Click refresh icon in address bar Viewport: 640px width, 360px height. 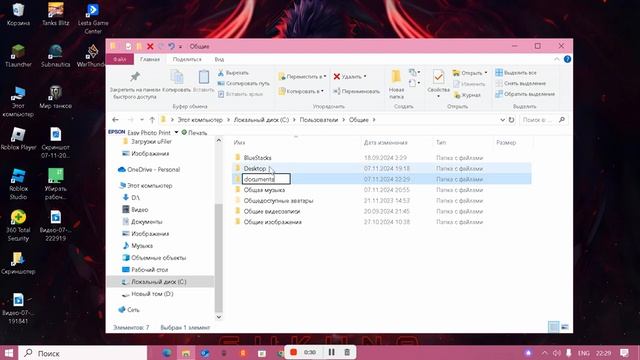pyautogui.click(x=511, y=120)
